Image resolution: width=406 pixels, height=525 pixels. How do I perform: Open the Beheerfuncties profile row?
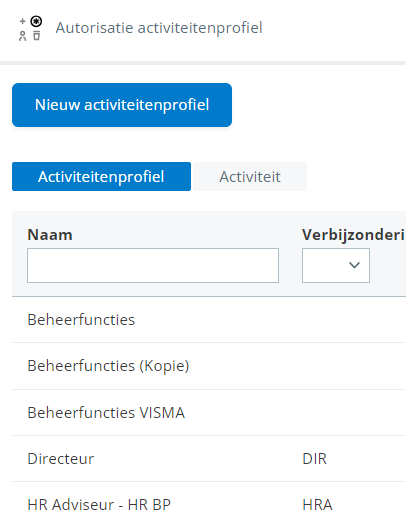(209, 320)
